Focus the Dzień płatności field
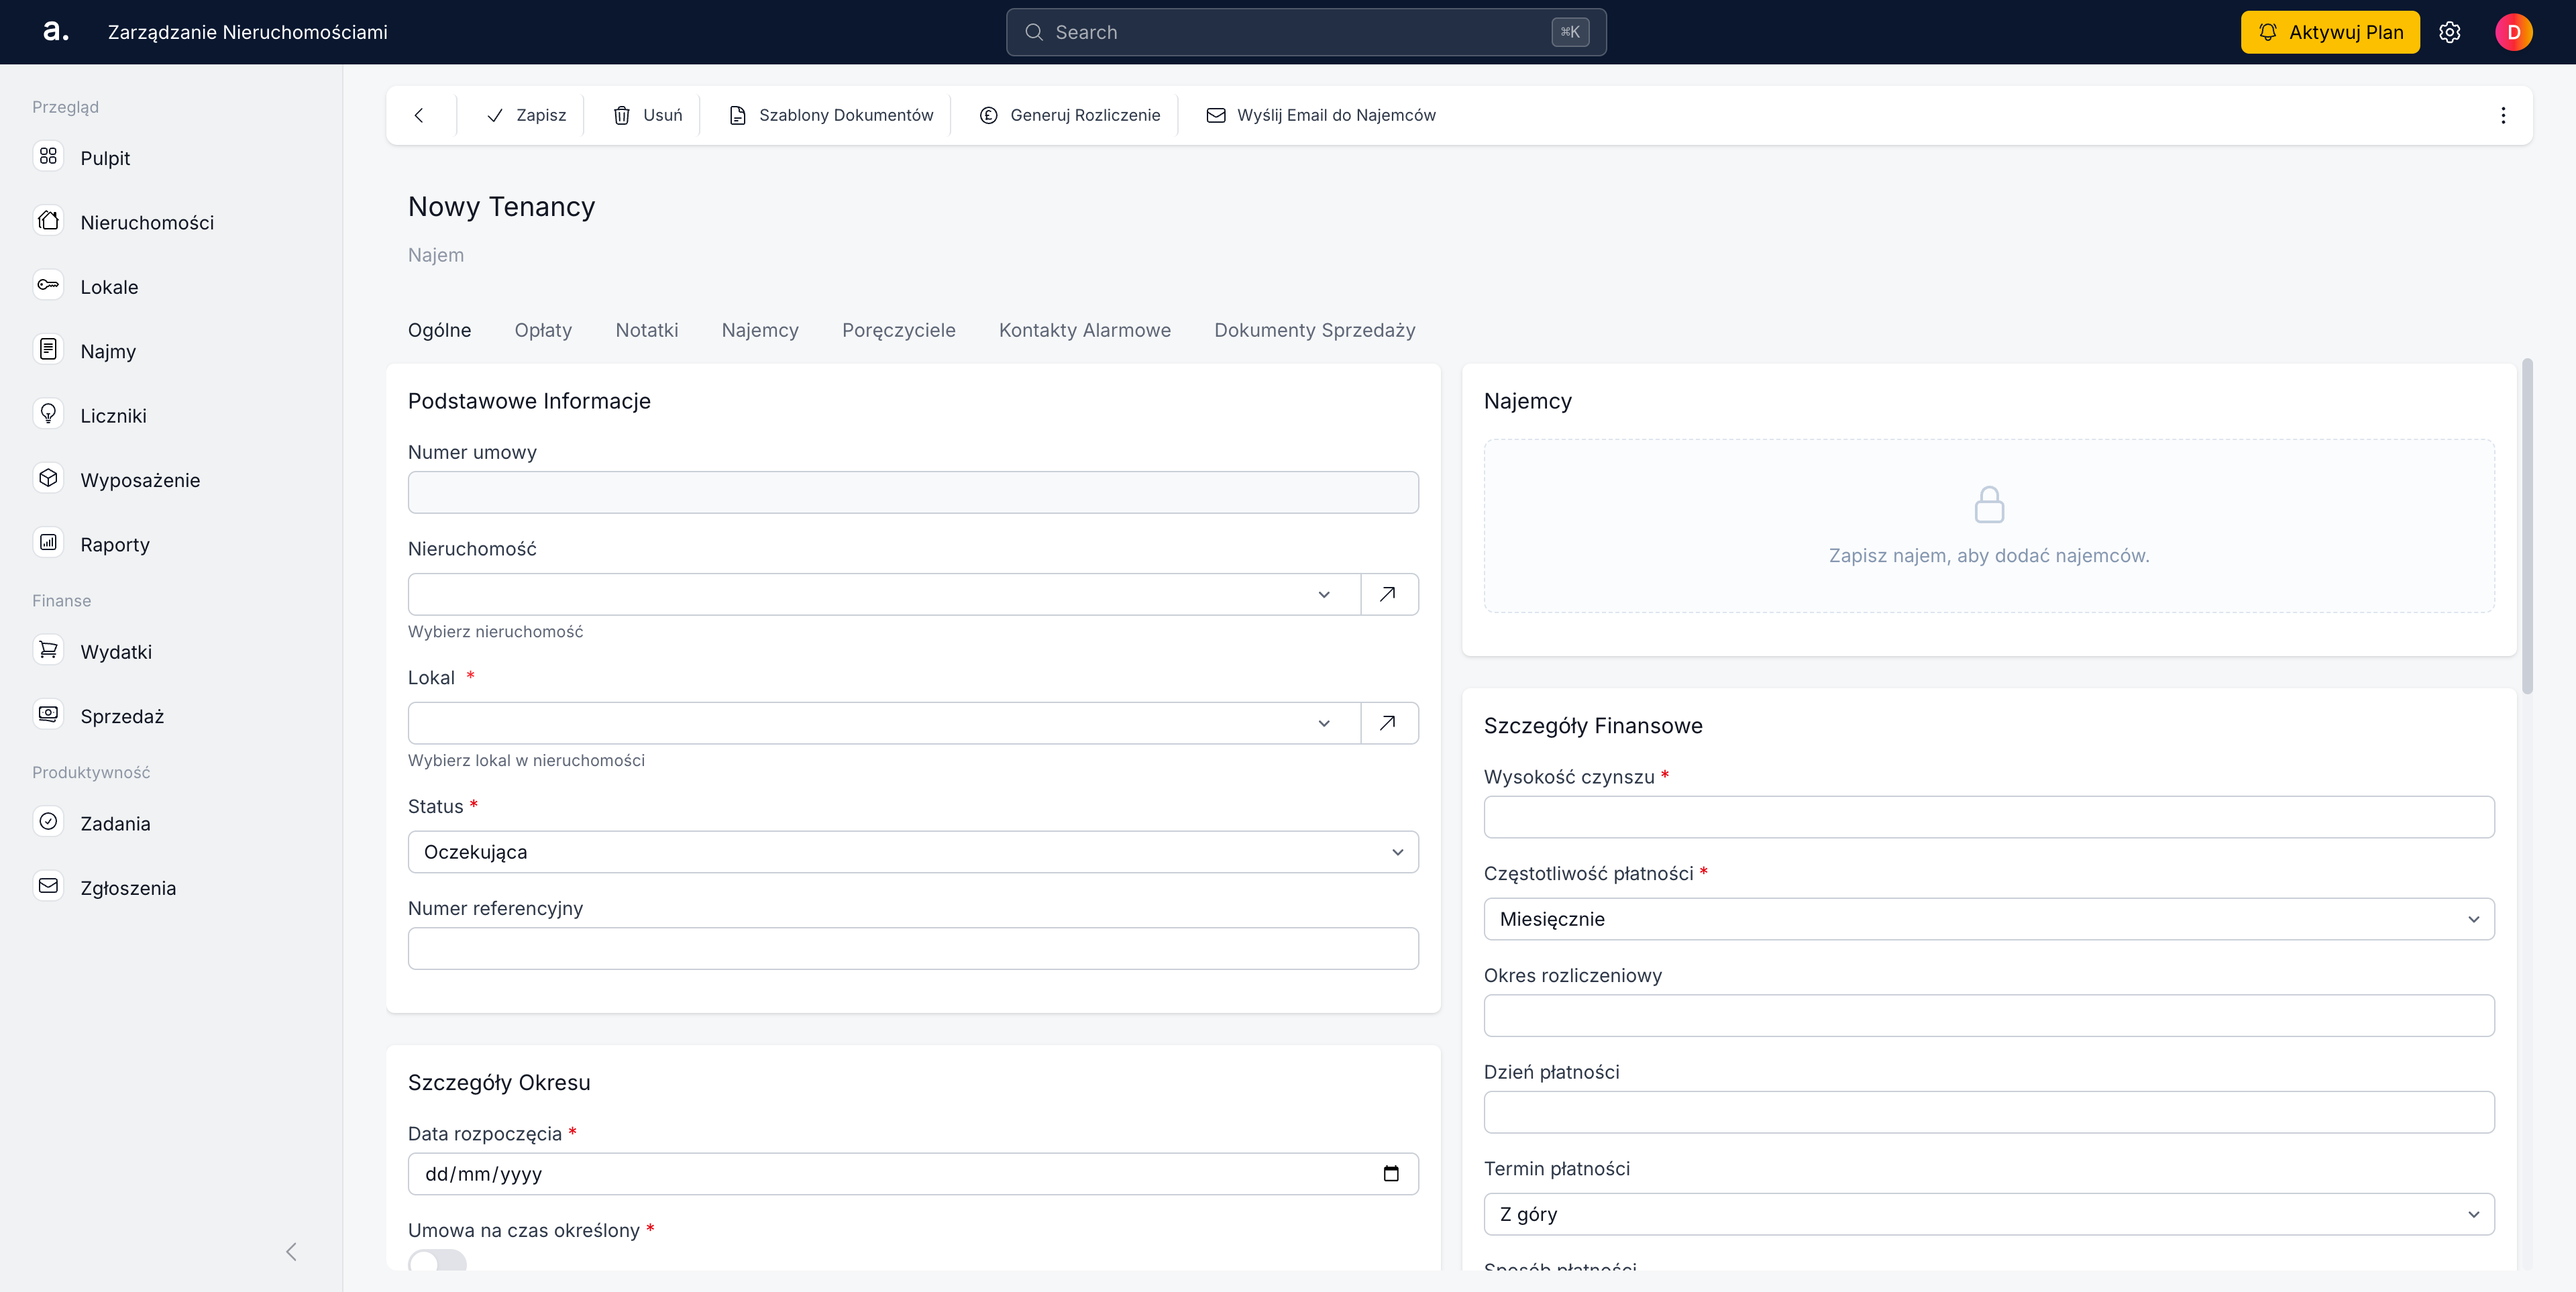 [x=1989, y=1112]
